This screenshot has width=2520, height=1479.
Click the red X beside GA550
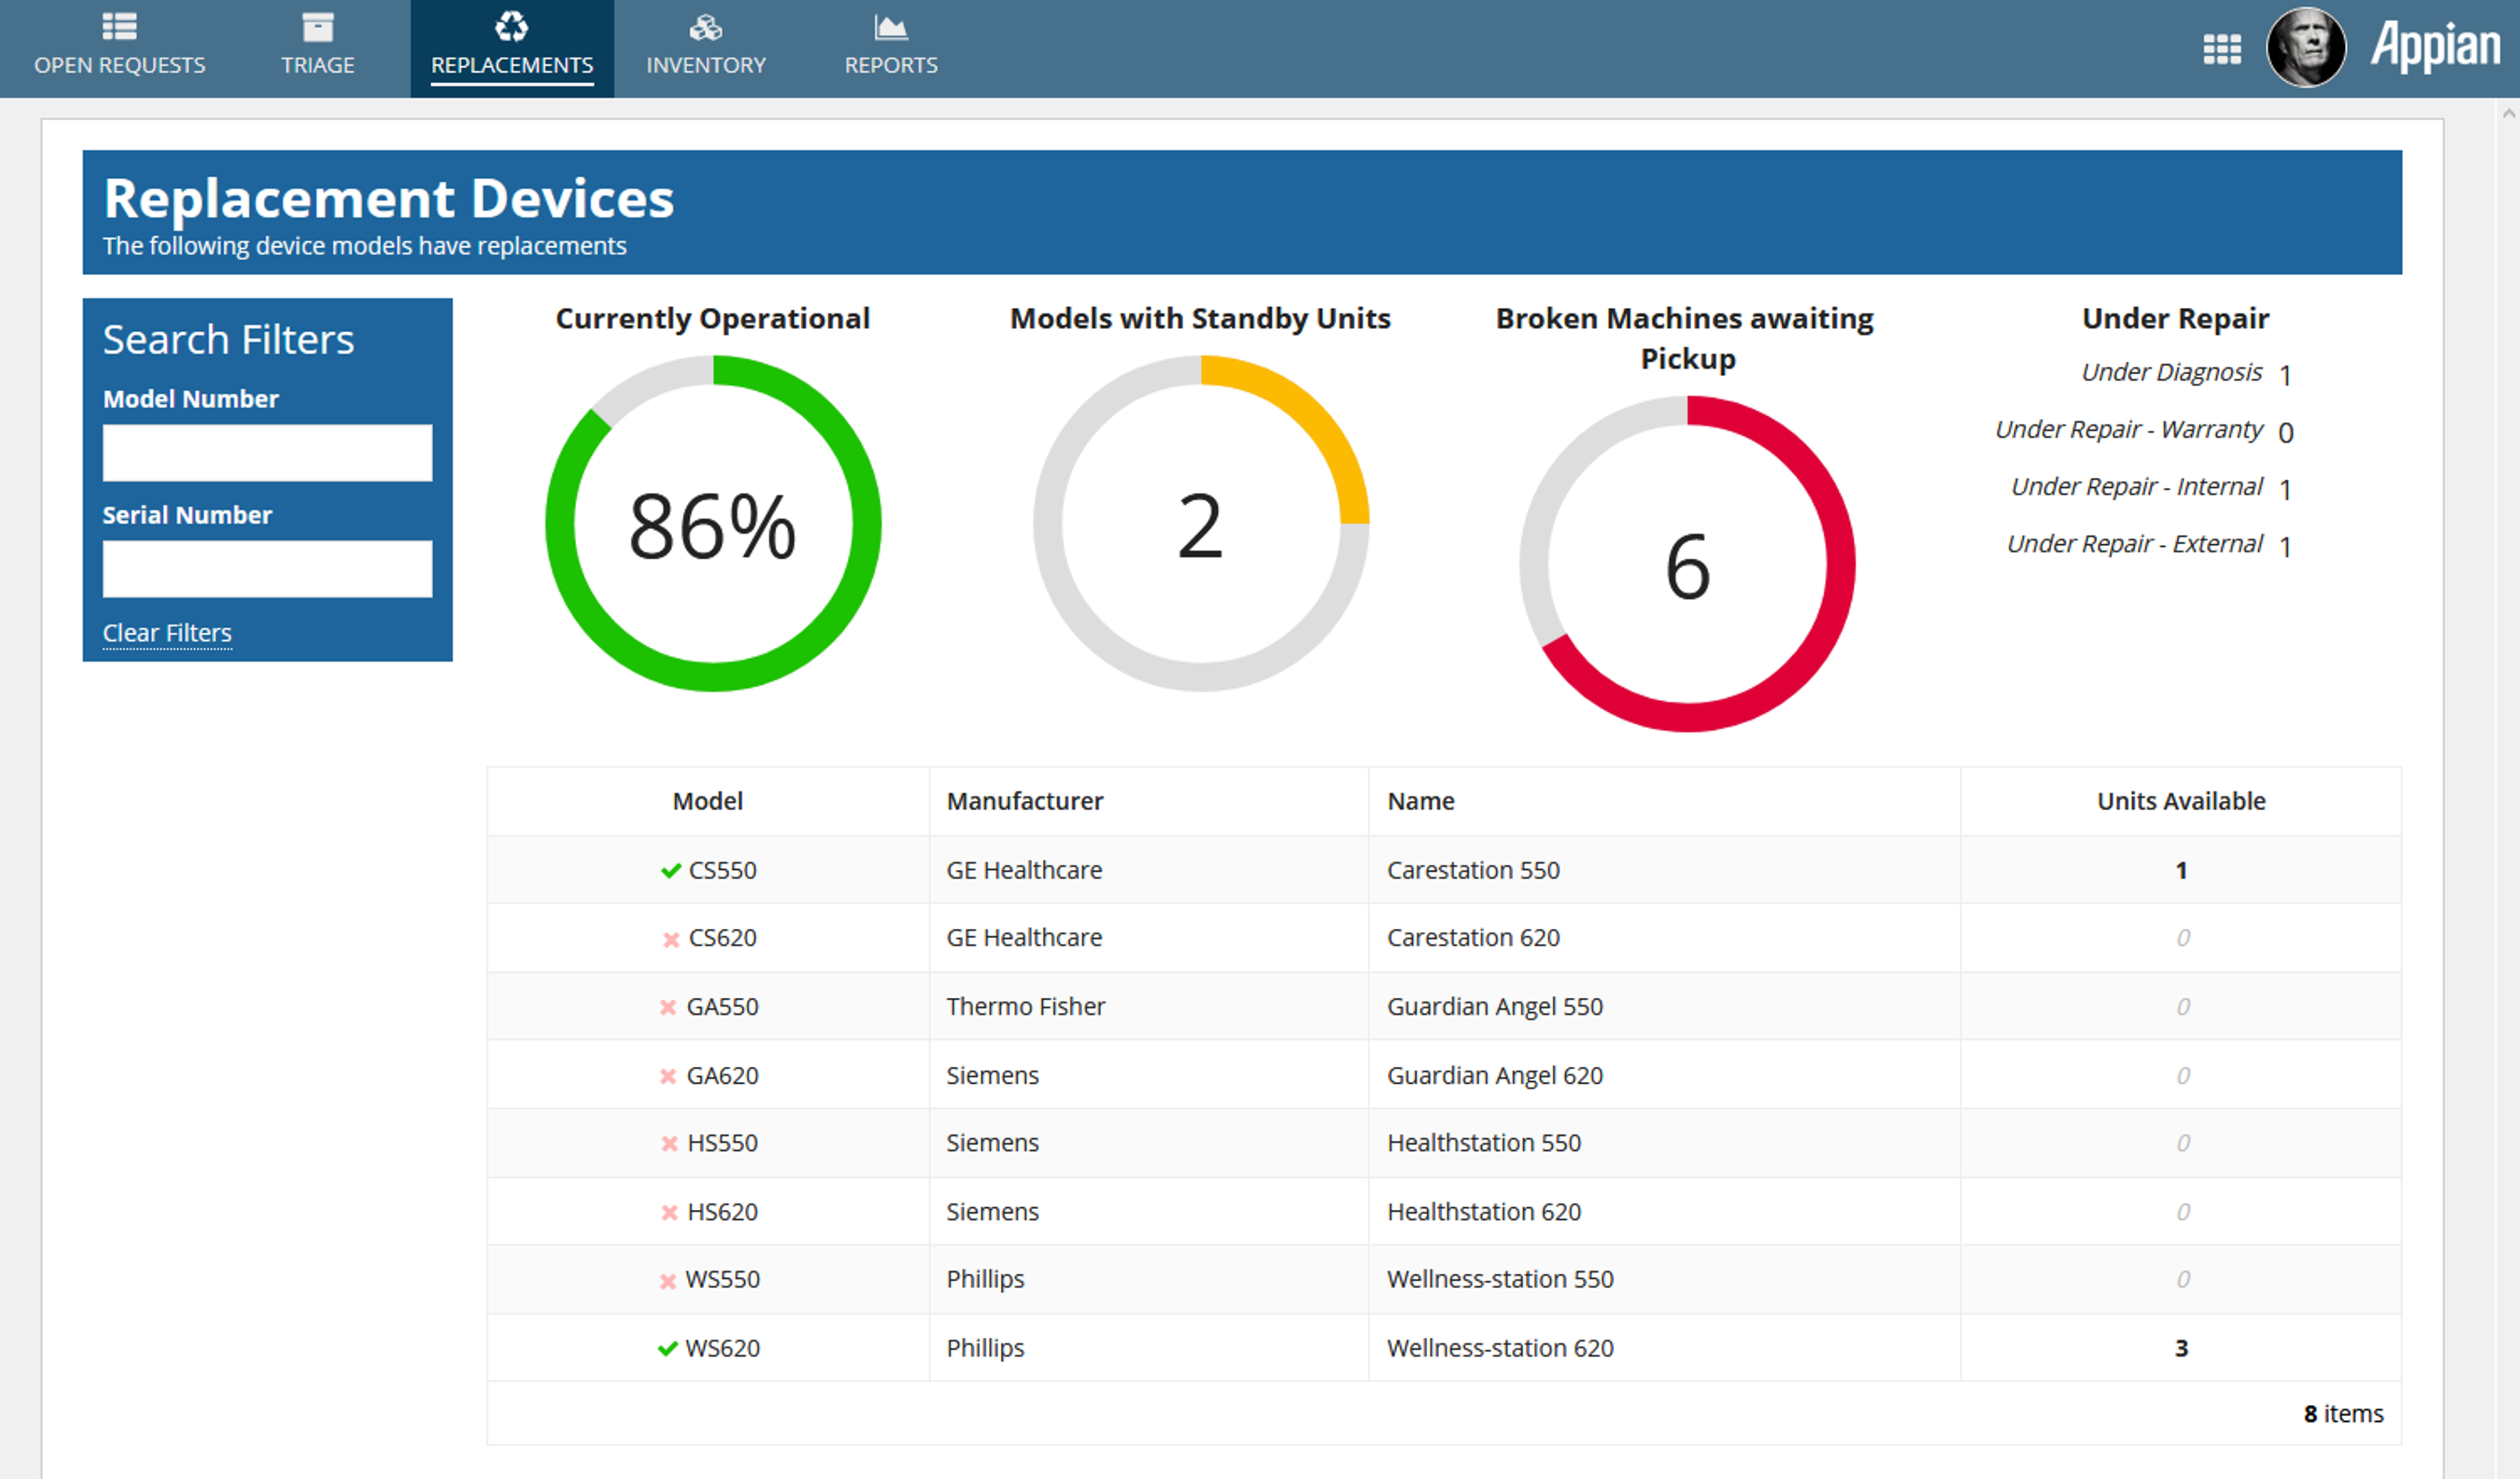pyautogui.click(x=668, y=1007)
